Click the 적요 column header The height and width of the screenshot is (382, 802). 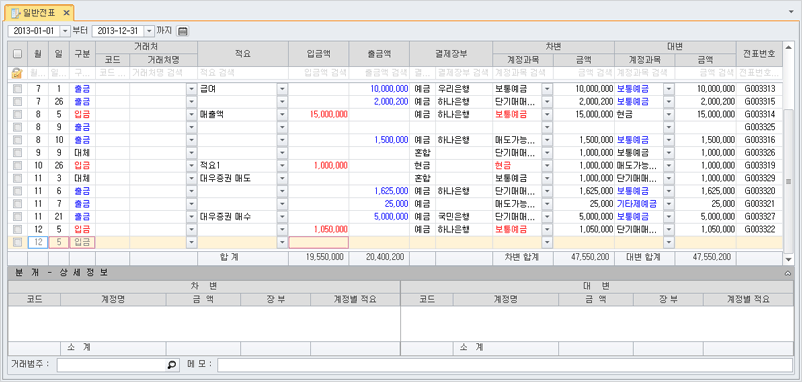[243, 54]
